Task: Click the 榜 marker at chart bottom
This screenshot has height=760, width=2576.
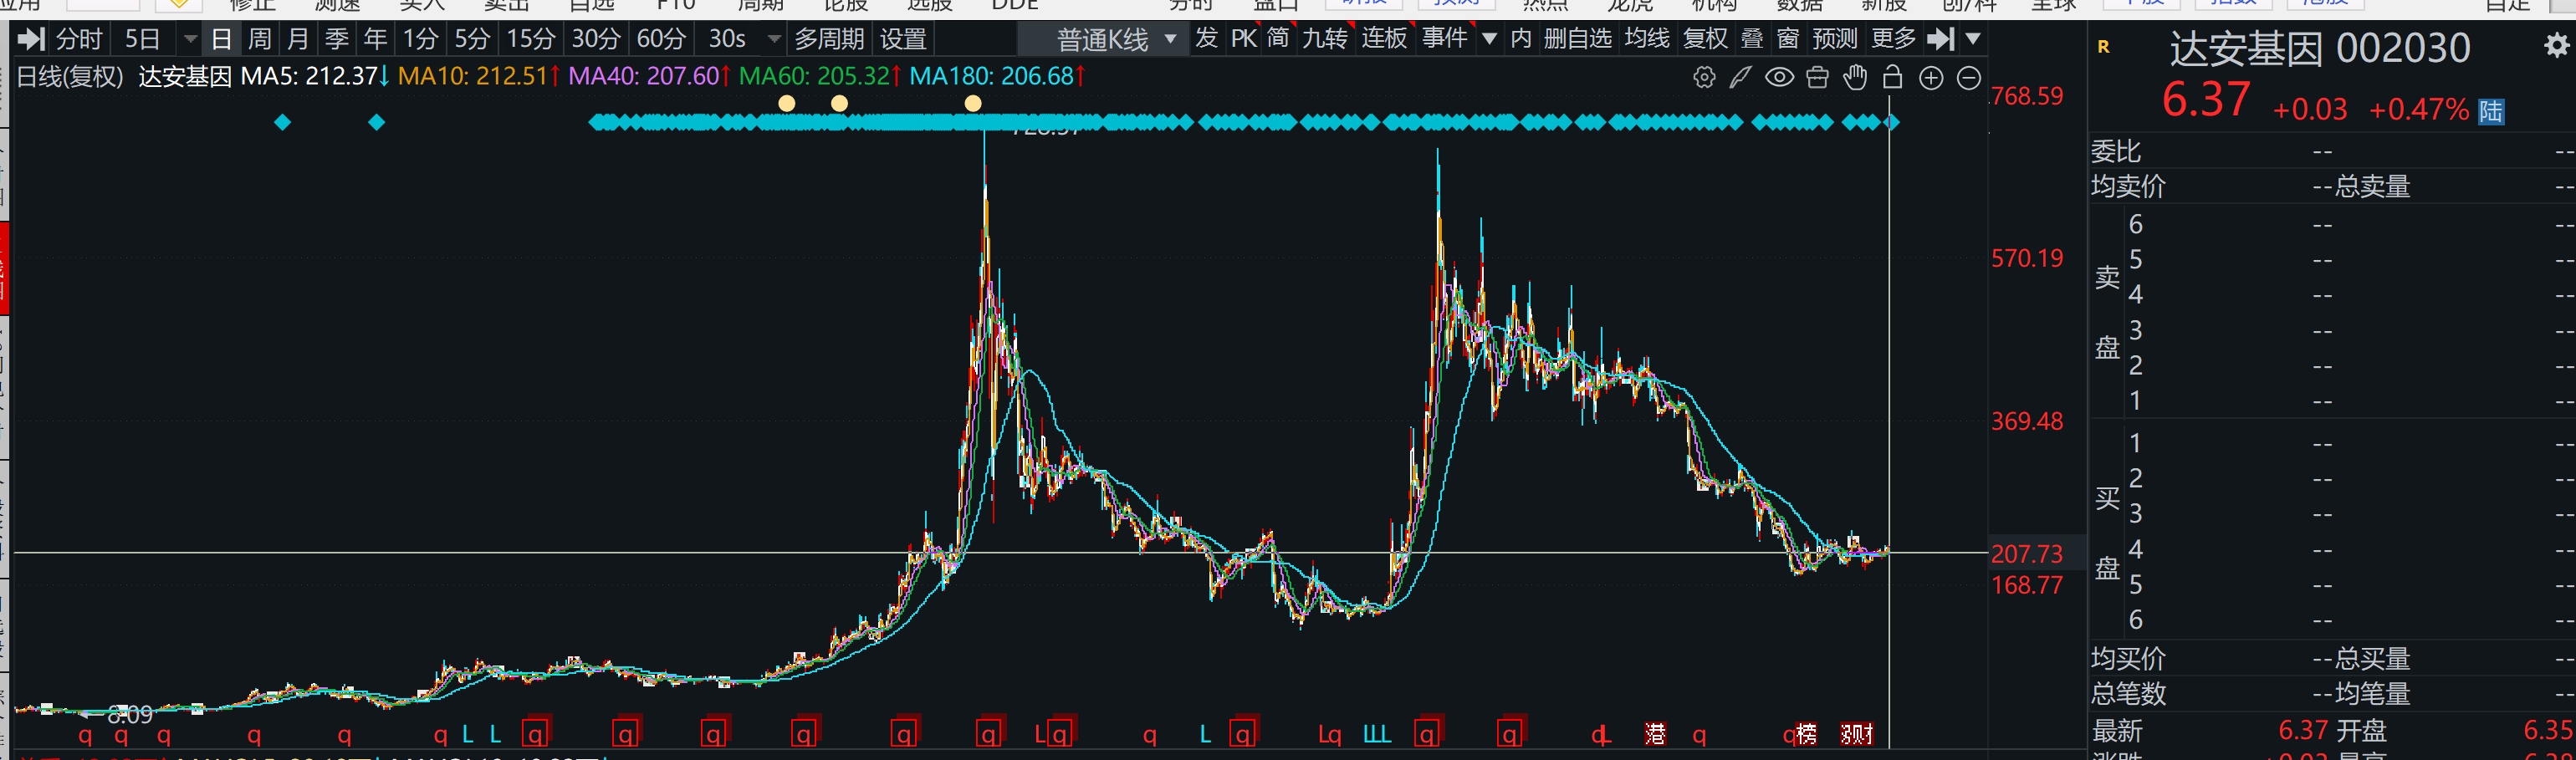Action: click(x=1806, y=734)
